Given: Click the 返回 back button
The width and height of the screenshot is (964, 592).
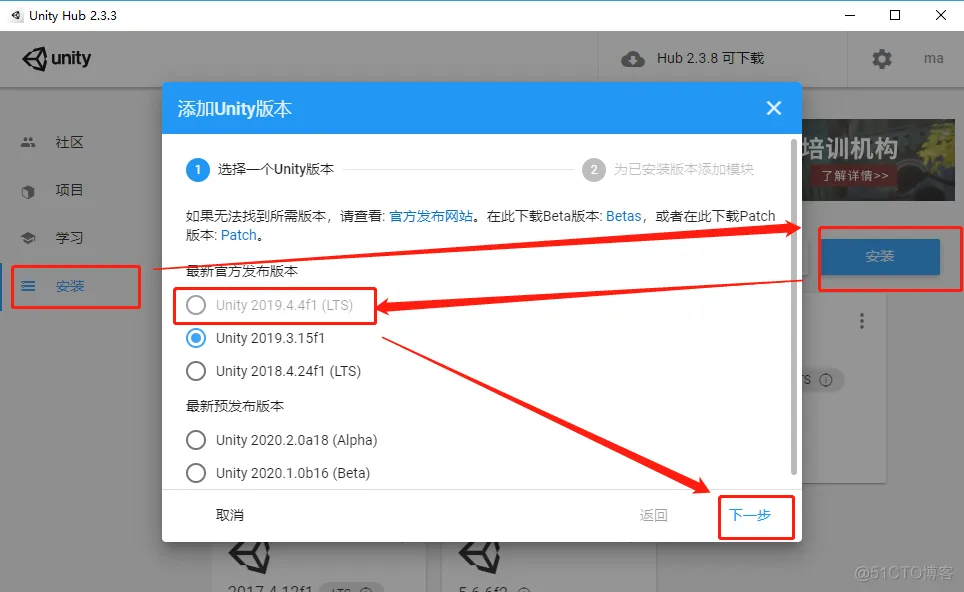Looking at the screenshot, I should coord(654,515).
